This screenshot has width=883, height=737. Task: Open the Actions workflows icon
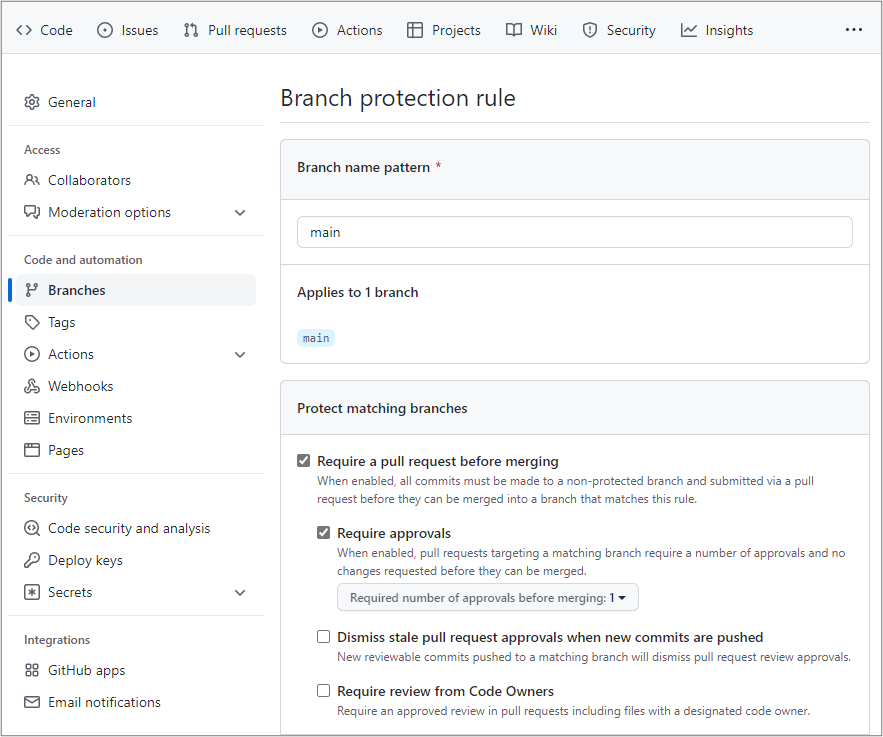click(322, 30)
